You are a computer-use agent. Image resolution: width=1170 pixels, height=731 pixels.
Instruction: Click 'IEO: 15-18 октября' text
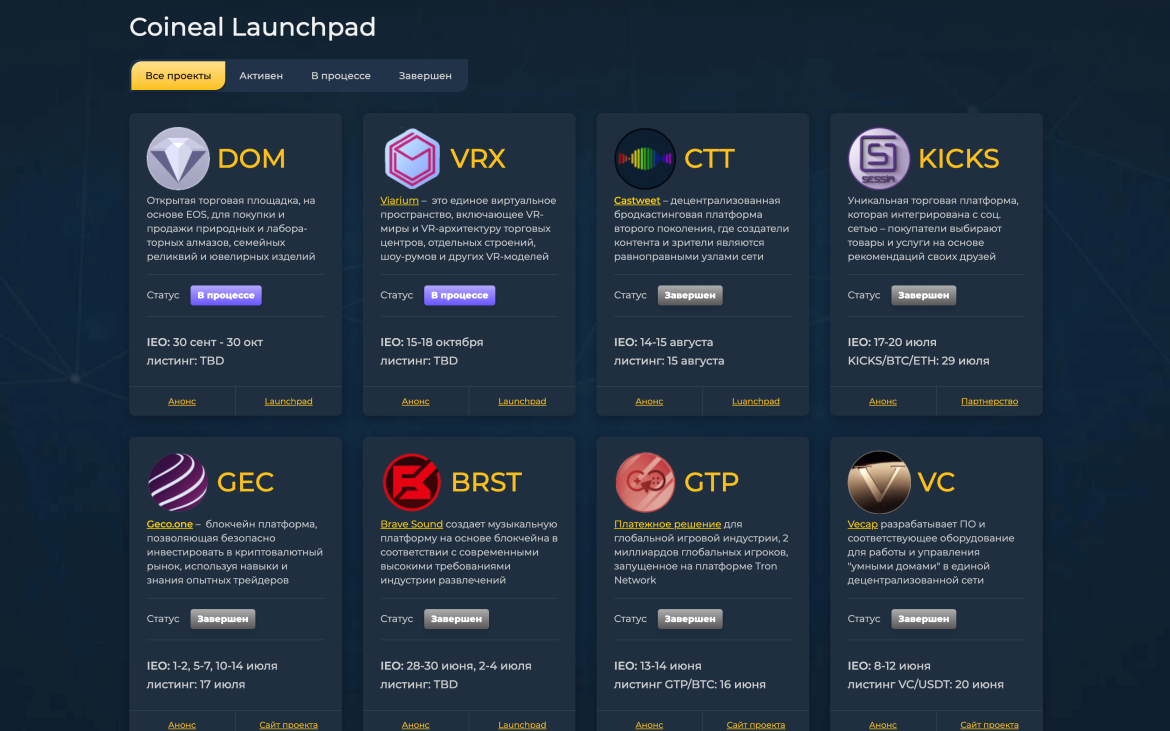coord(431,342)
